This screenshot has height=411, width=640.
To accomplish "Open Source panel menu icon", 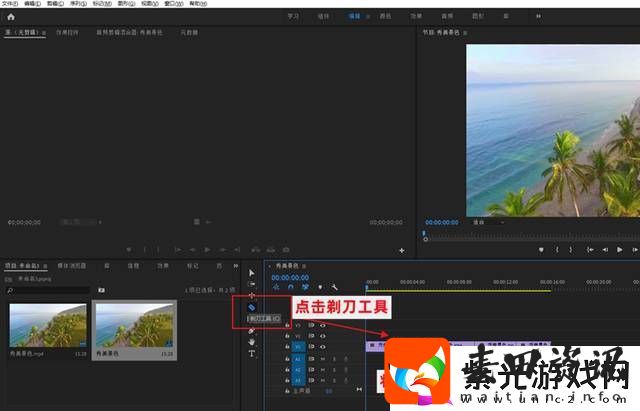I will tap(44, 32).
